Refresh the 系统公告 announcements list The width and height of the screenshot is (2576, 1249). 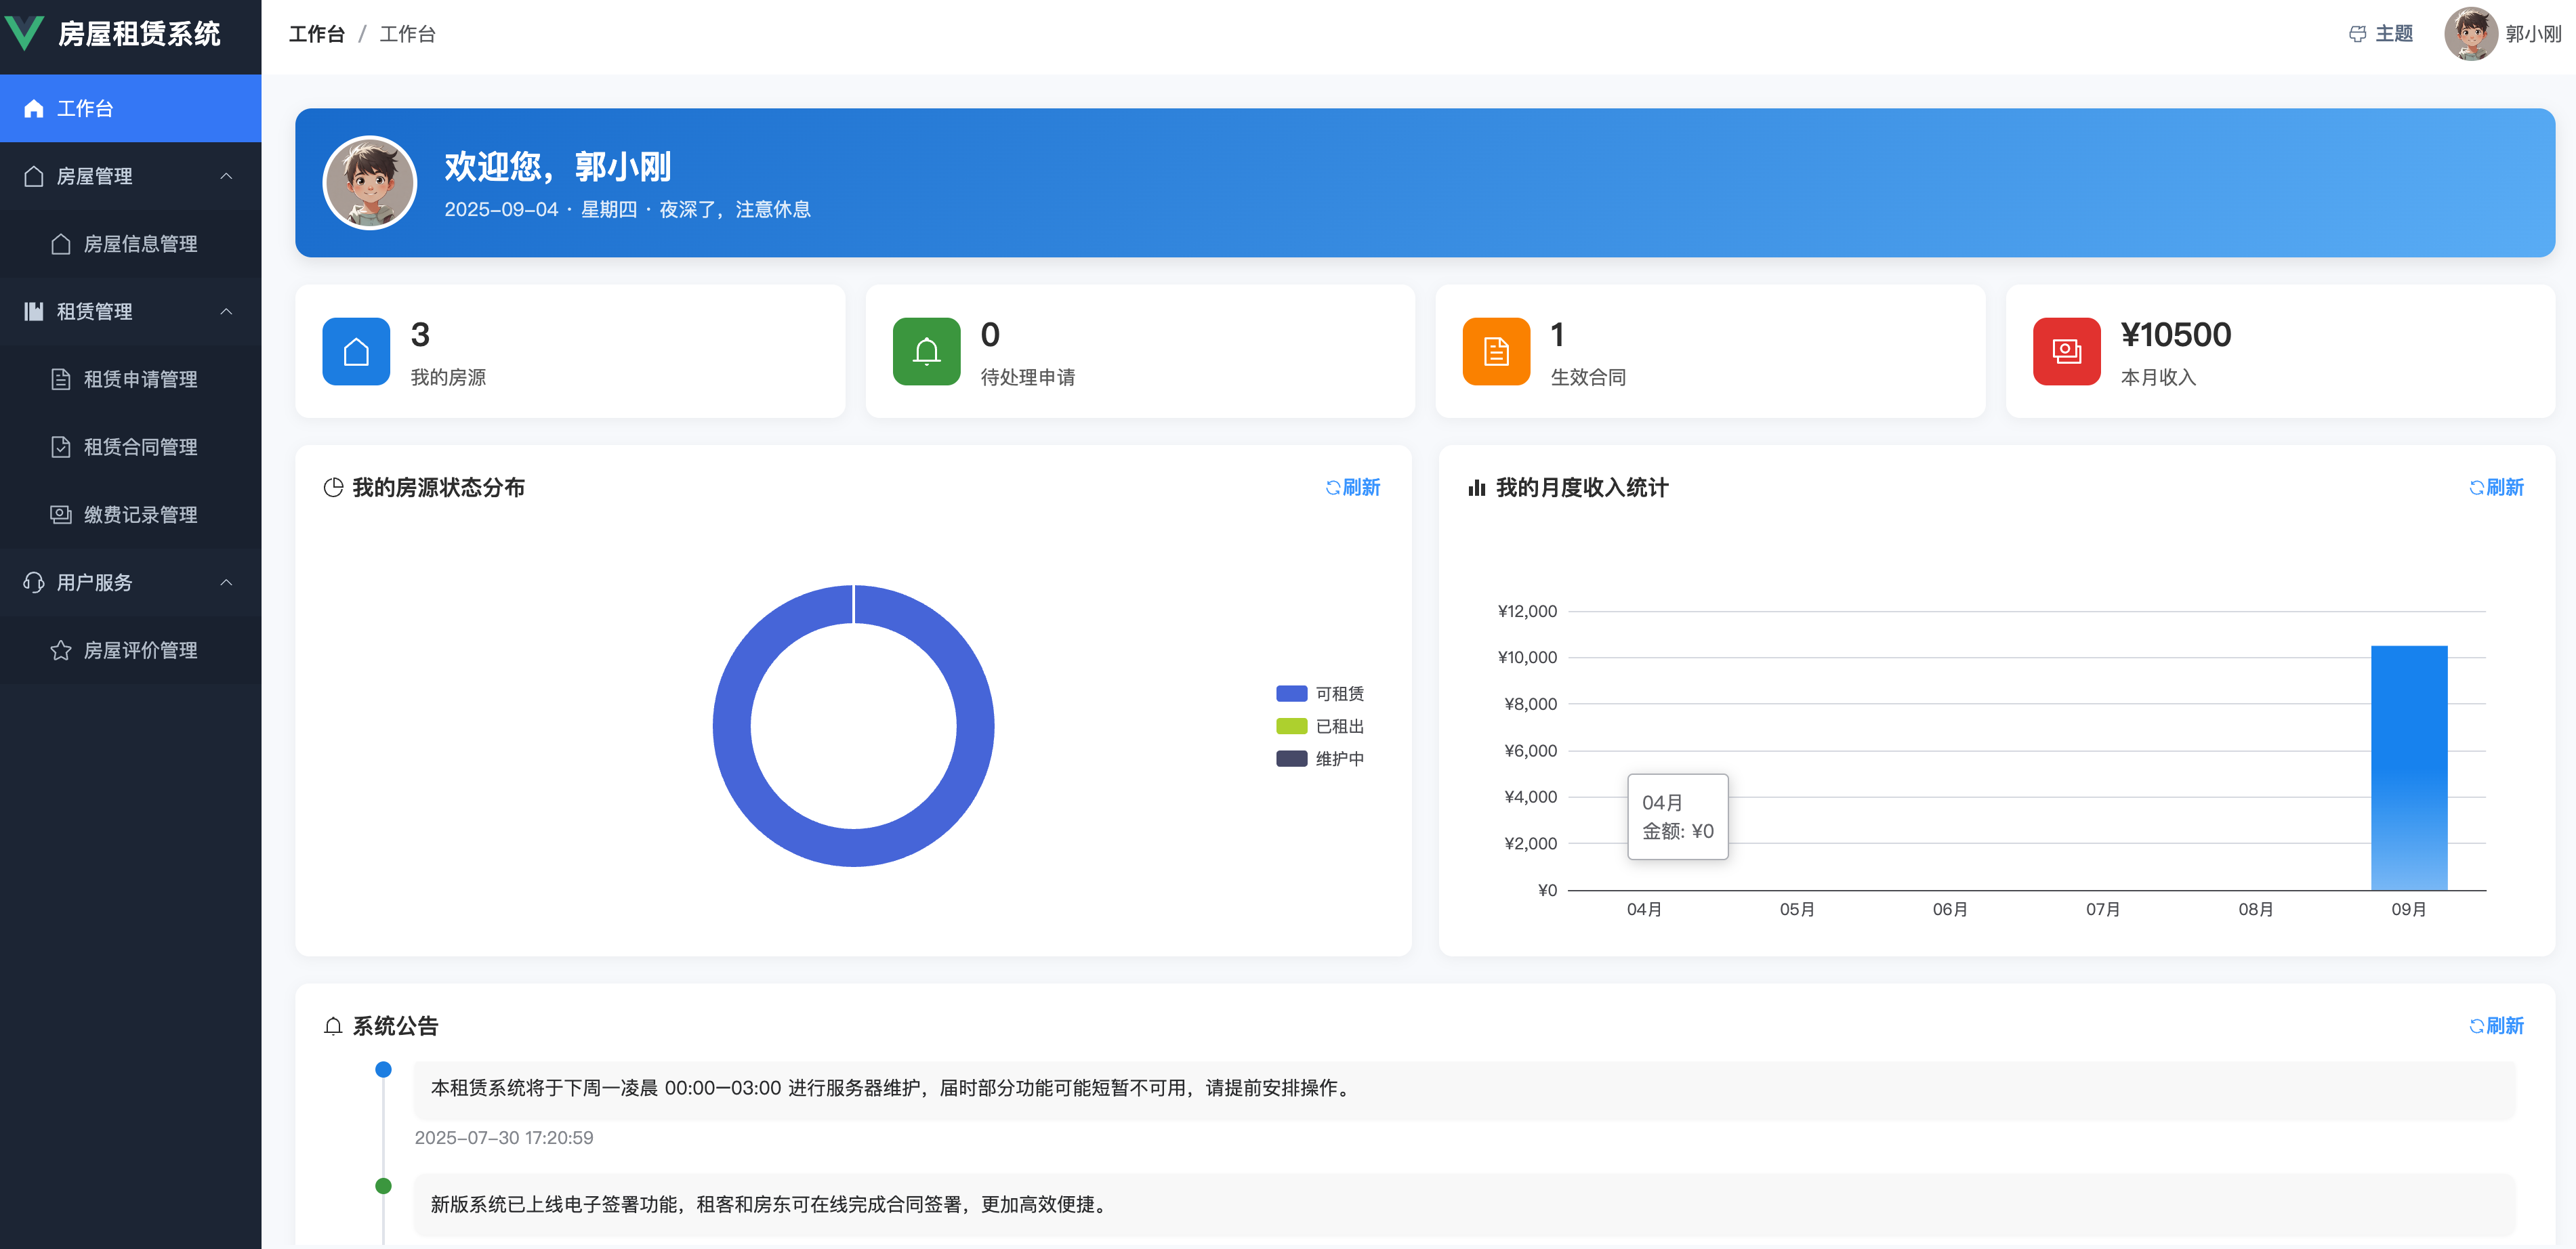click(x=2496, y=1026)
